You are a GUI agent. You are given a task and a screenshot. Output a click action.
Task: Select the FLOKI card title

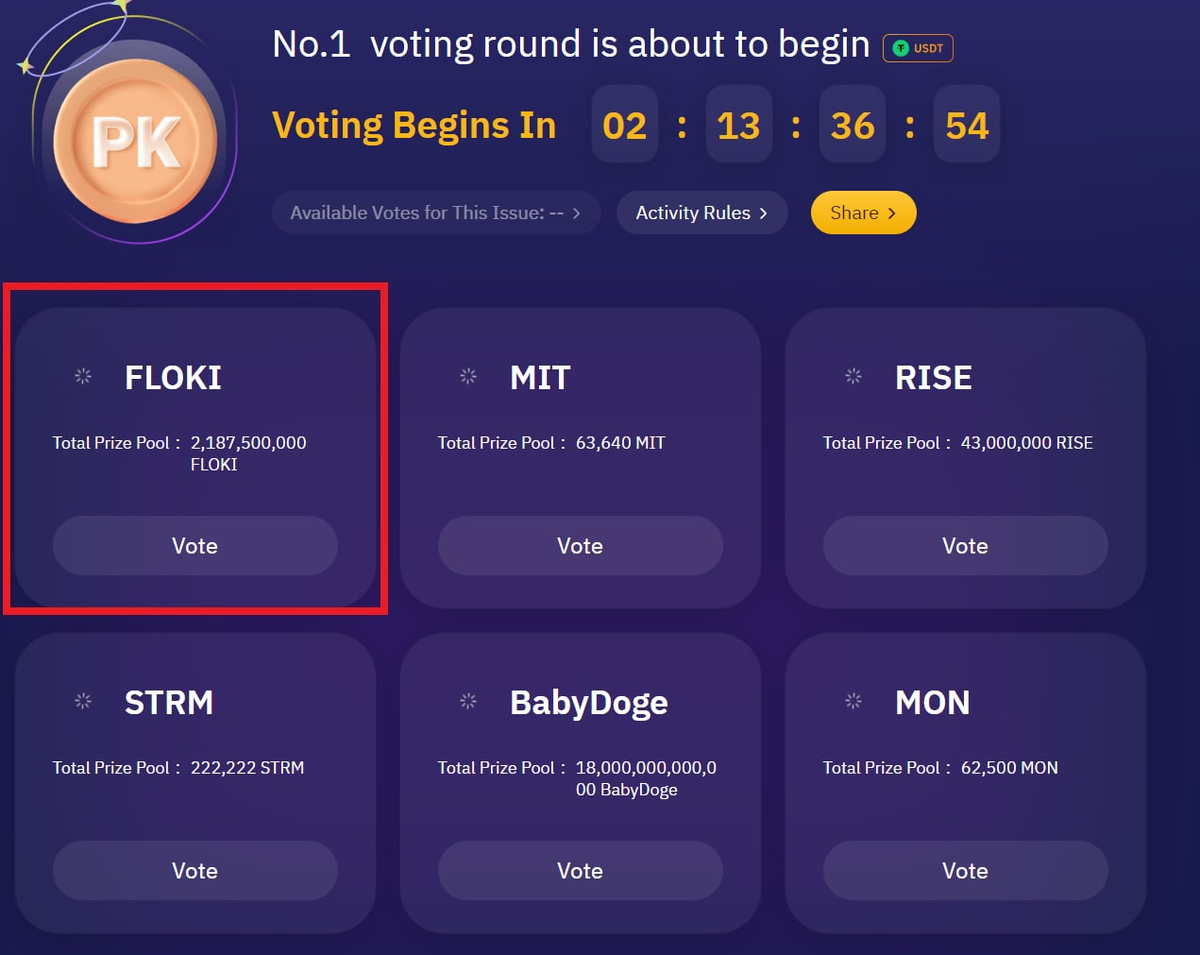173,378
